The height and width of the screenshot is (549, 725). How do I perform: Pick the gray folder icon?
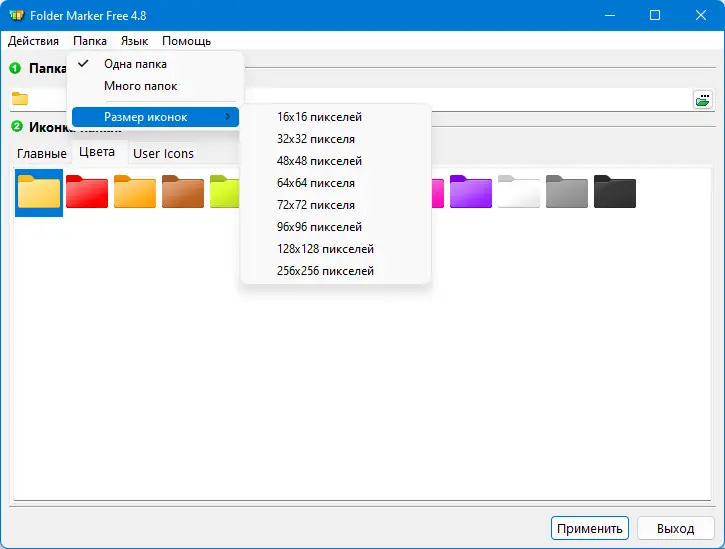point(567,191)
